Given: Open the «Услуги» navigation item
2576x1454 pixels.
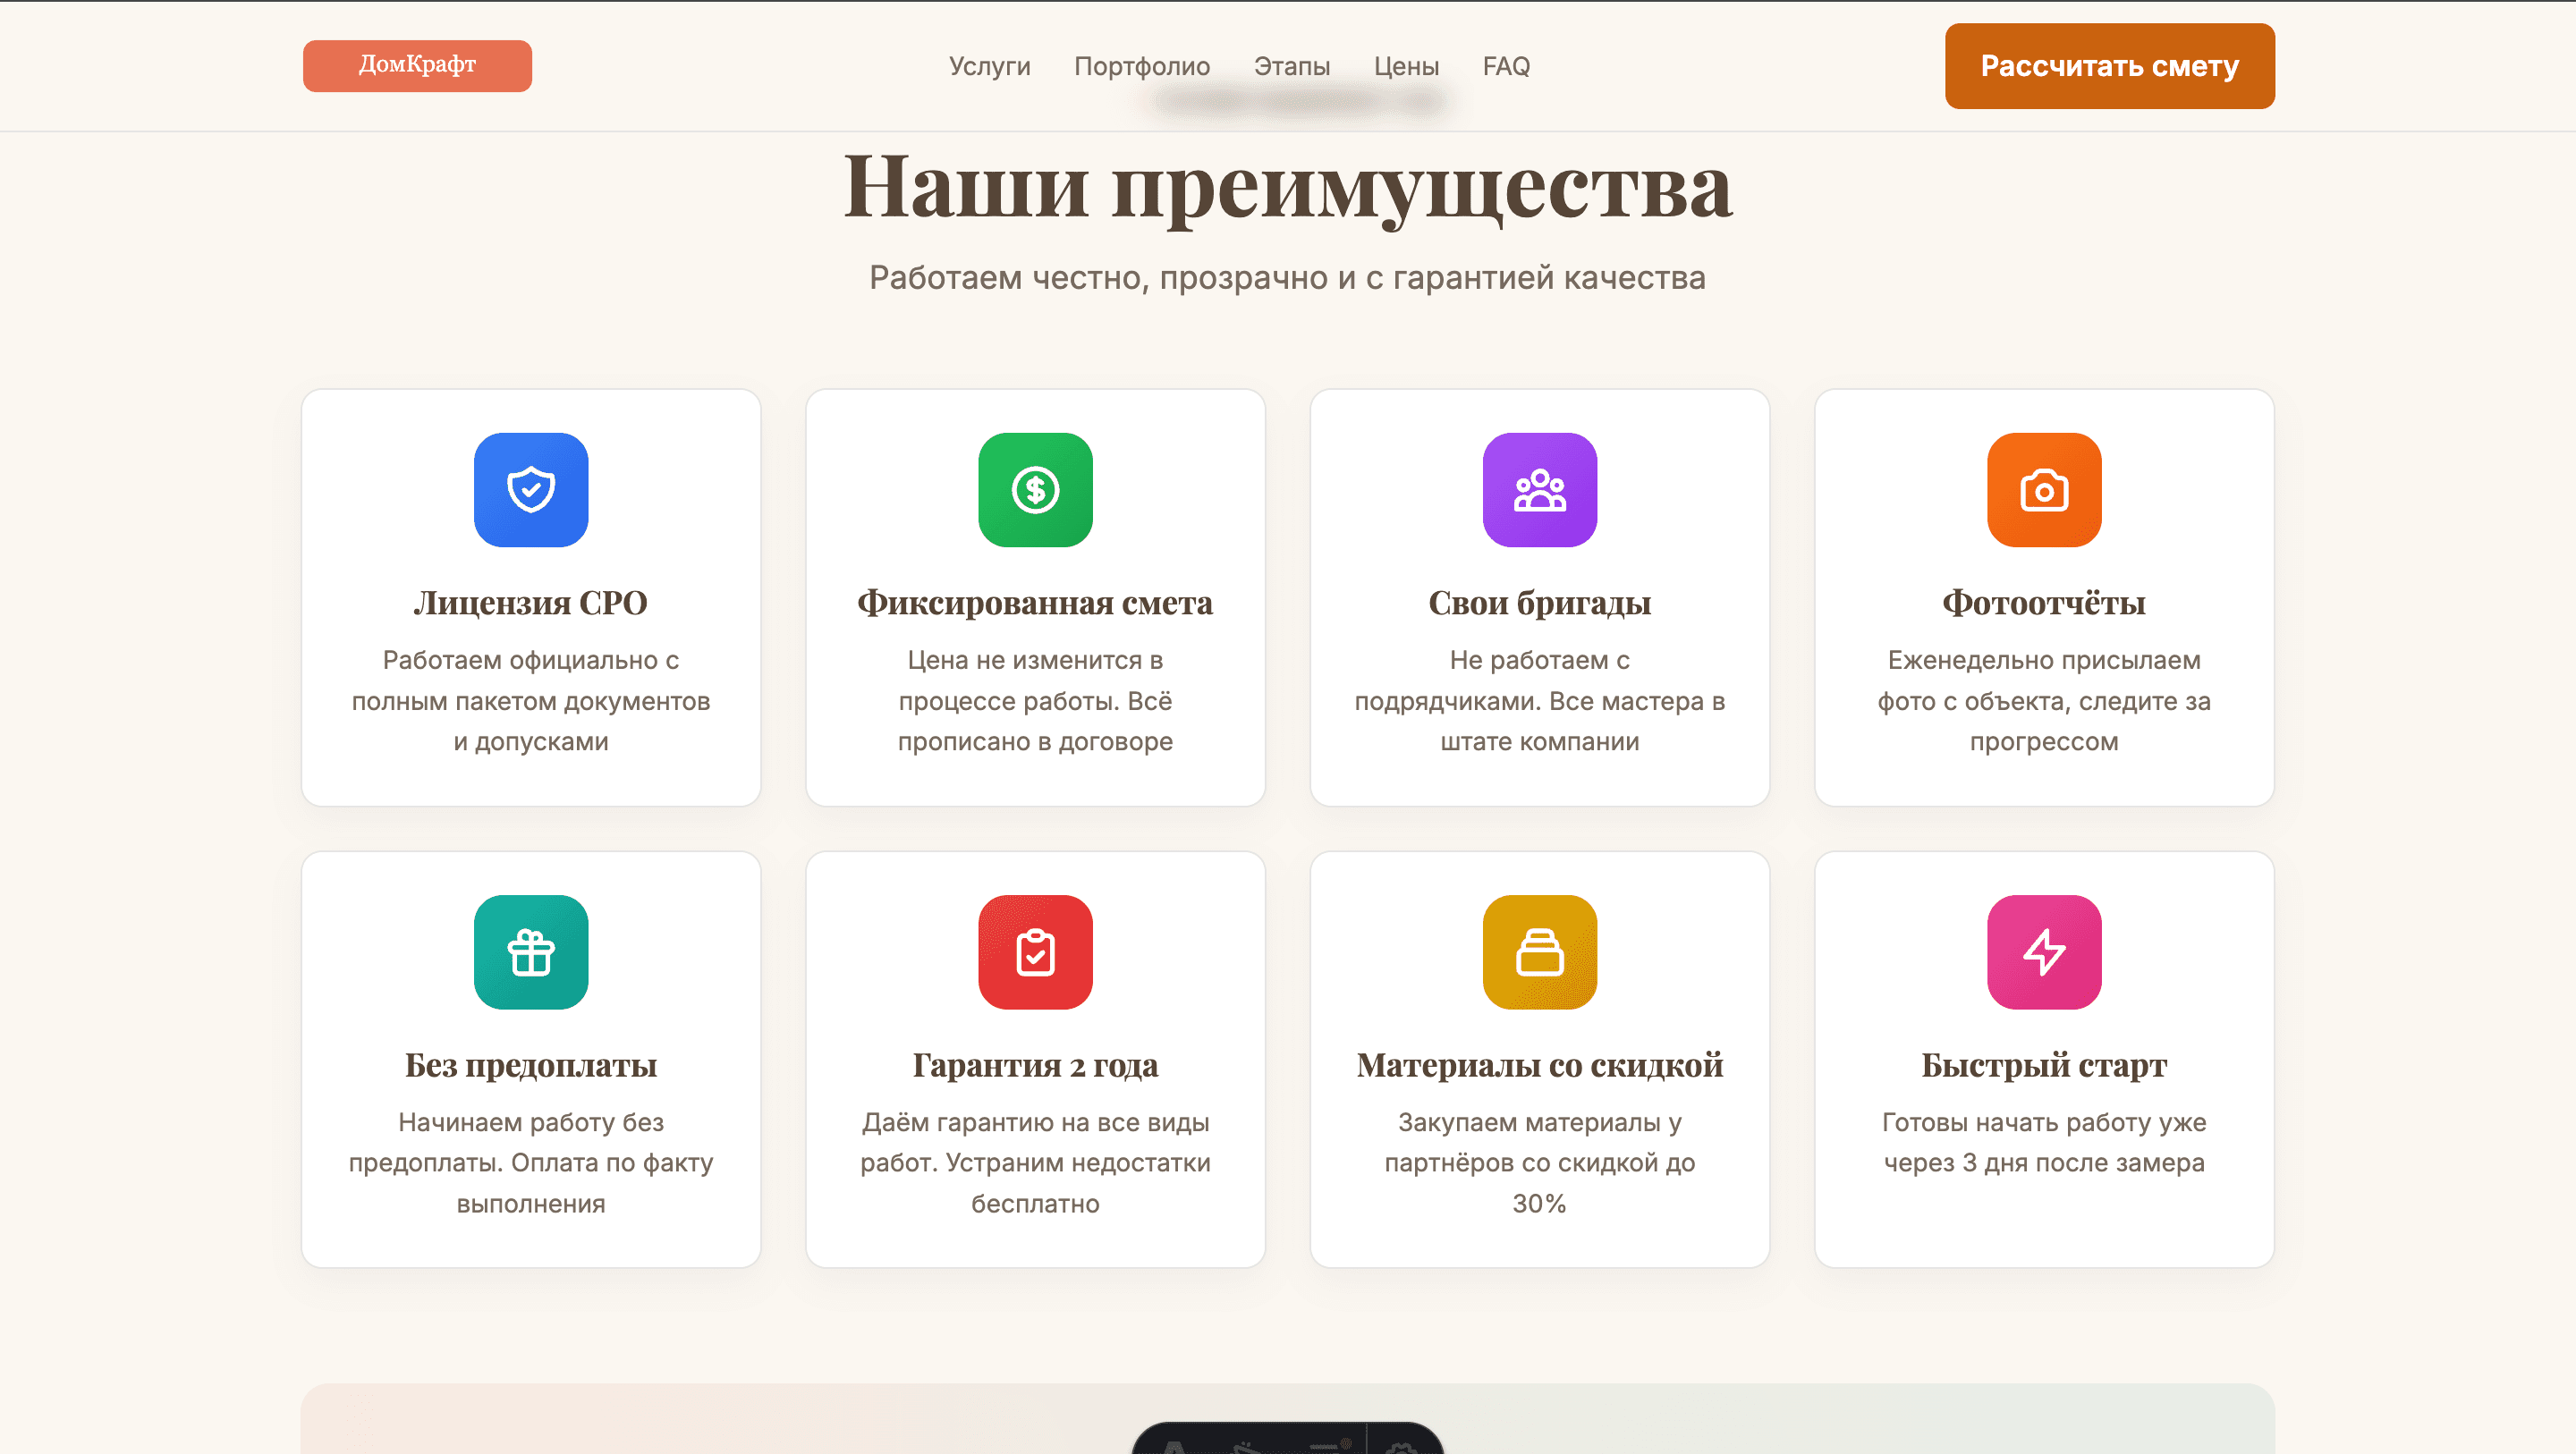Looking at the screenshot, I should [989, 66].
